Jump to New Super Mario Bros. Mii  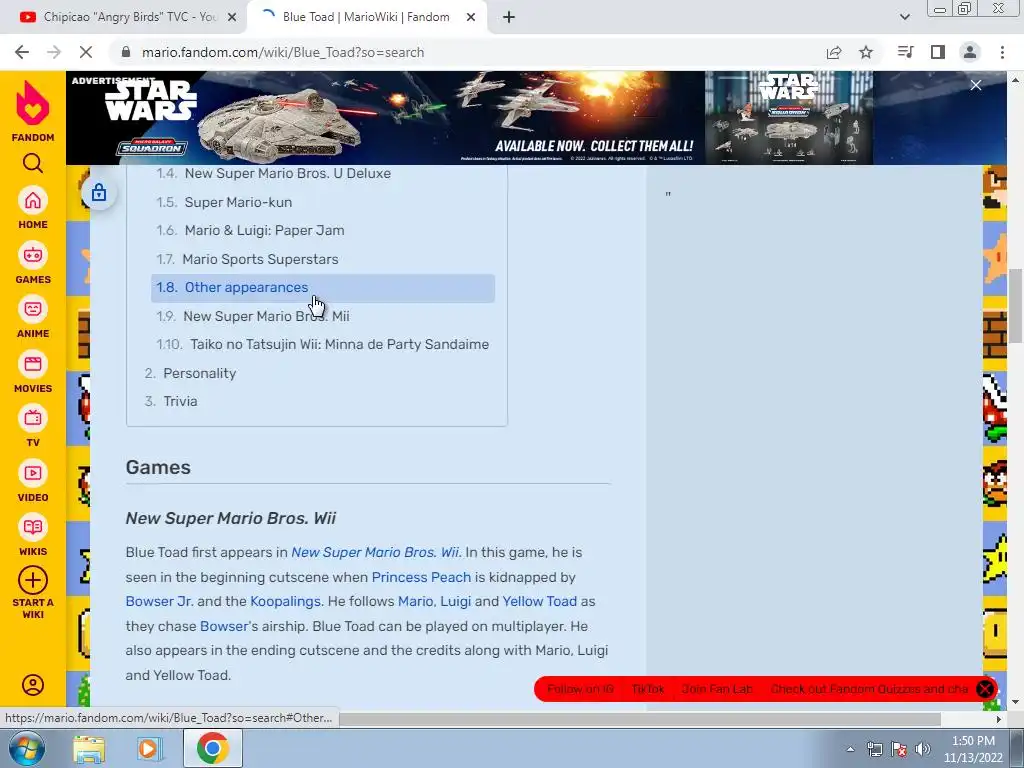266,316
